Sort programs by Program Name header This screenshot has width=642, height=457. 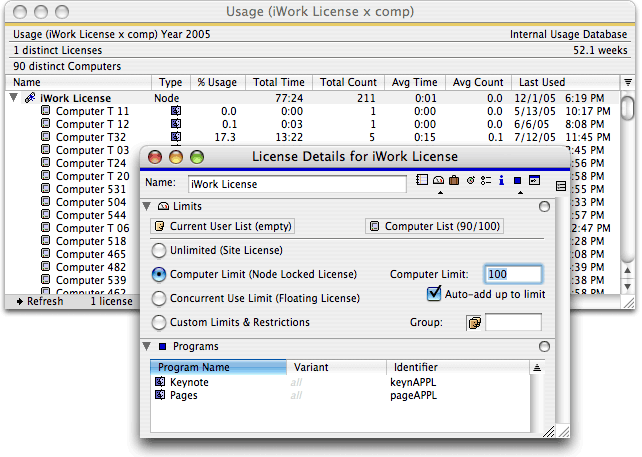coord(218,367)
